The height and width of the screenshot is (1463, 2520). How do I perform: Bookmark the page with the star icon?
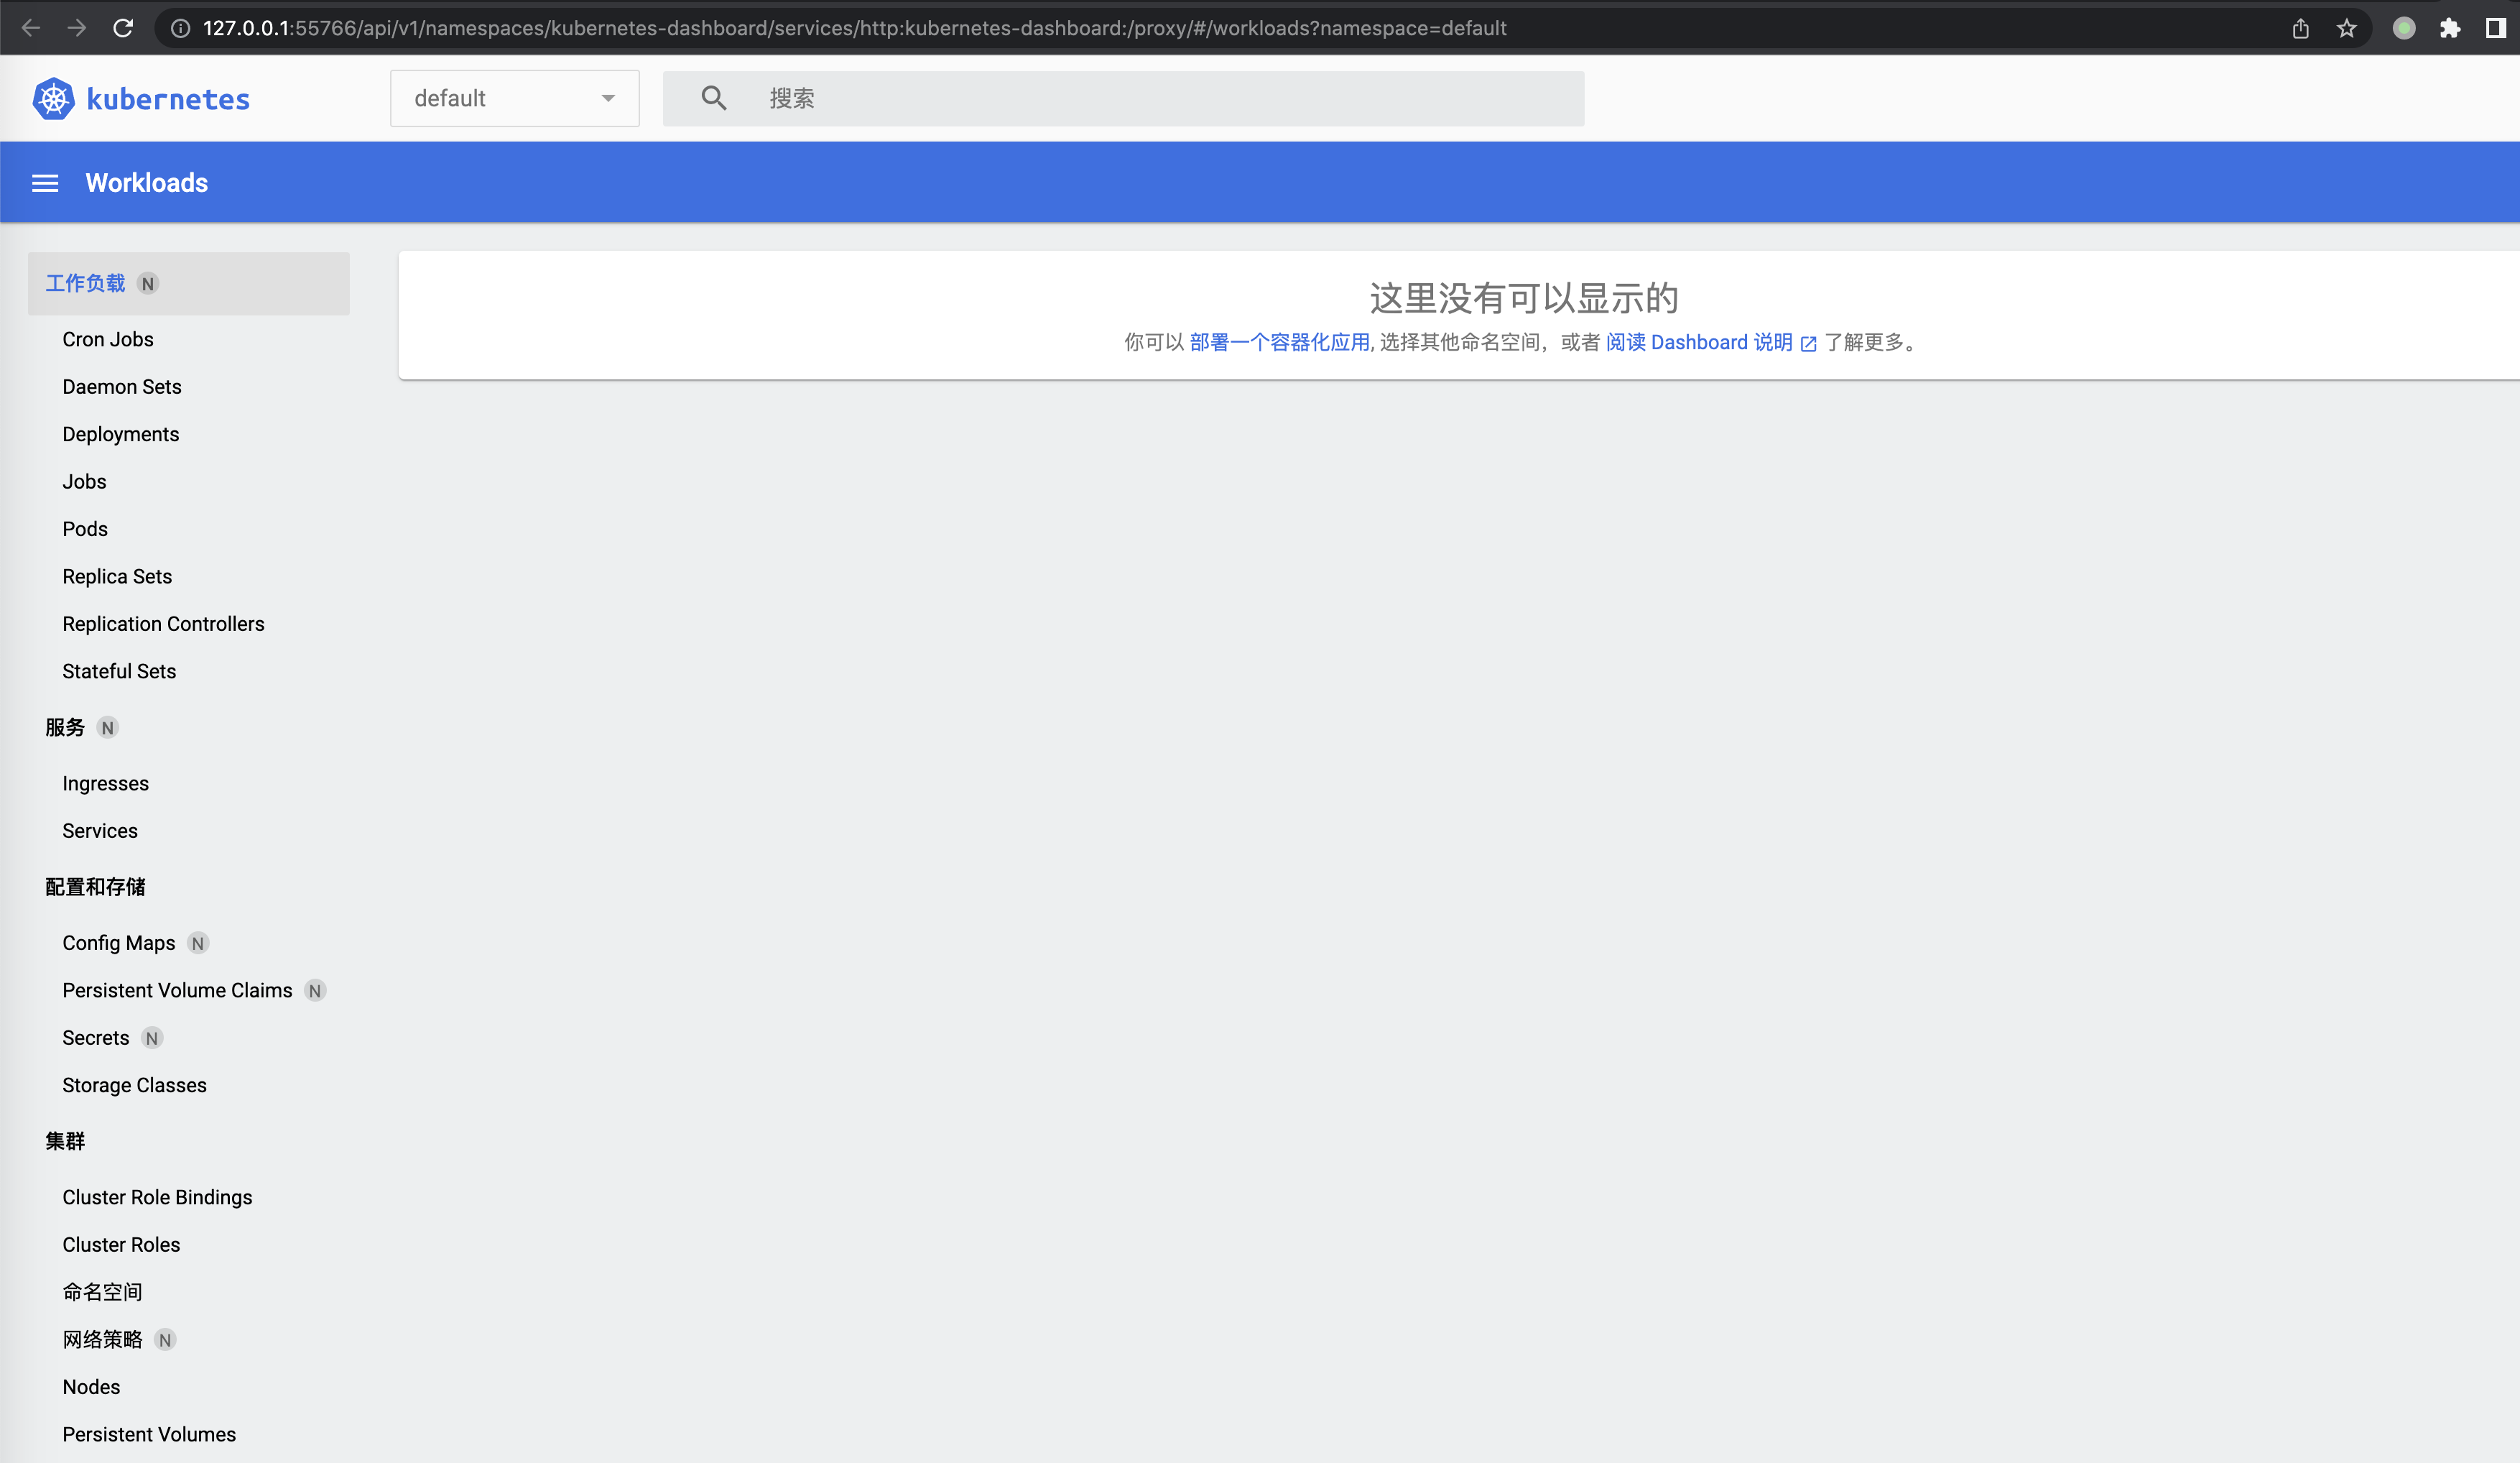(2348, 27)
